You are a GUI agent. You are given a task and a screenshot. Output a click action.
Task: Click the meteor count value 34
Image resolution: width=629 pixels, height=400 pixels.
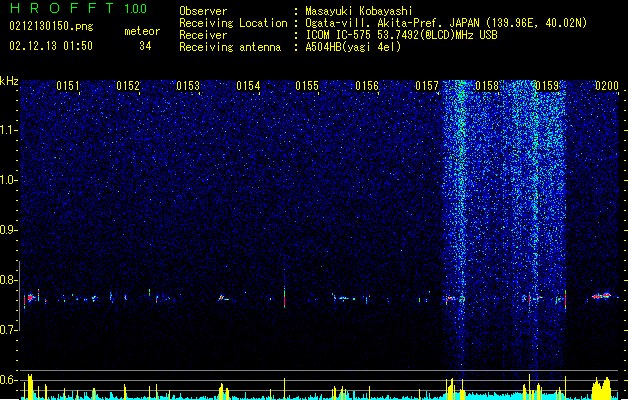tap(145, 46)
